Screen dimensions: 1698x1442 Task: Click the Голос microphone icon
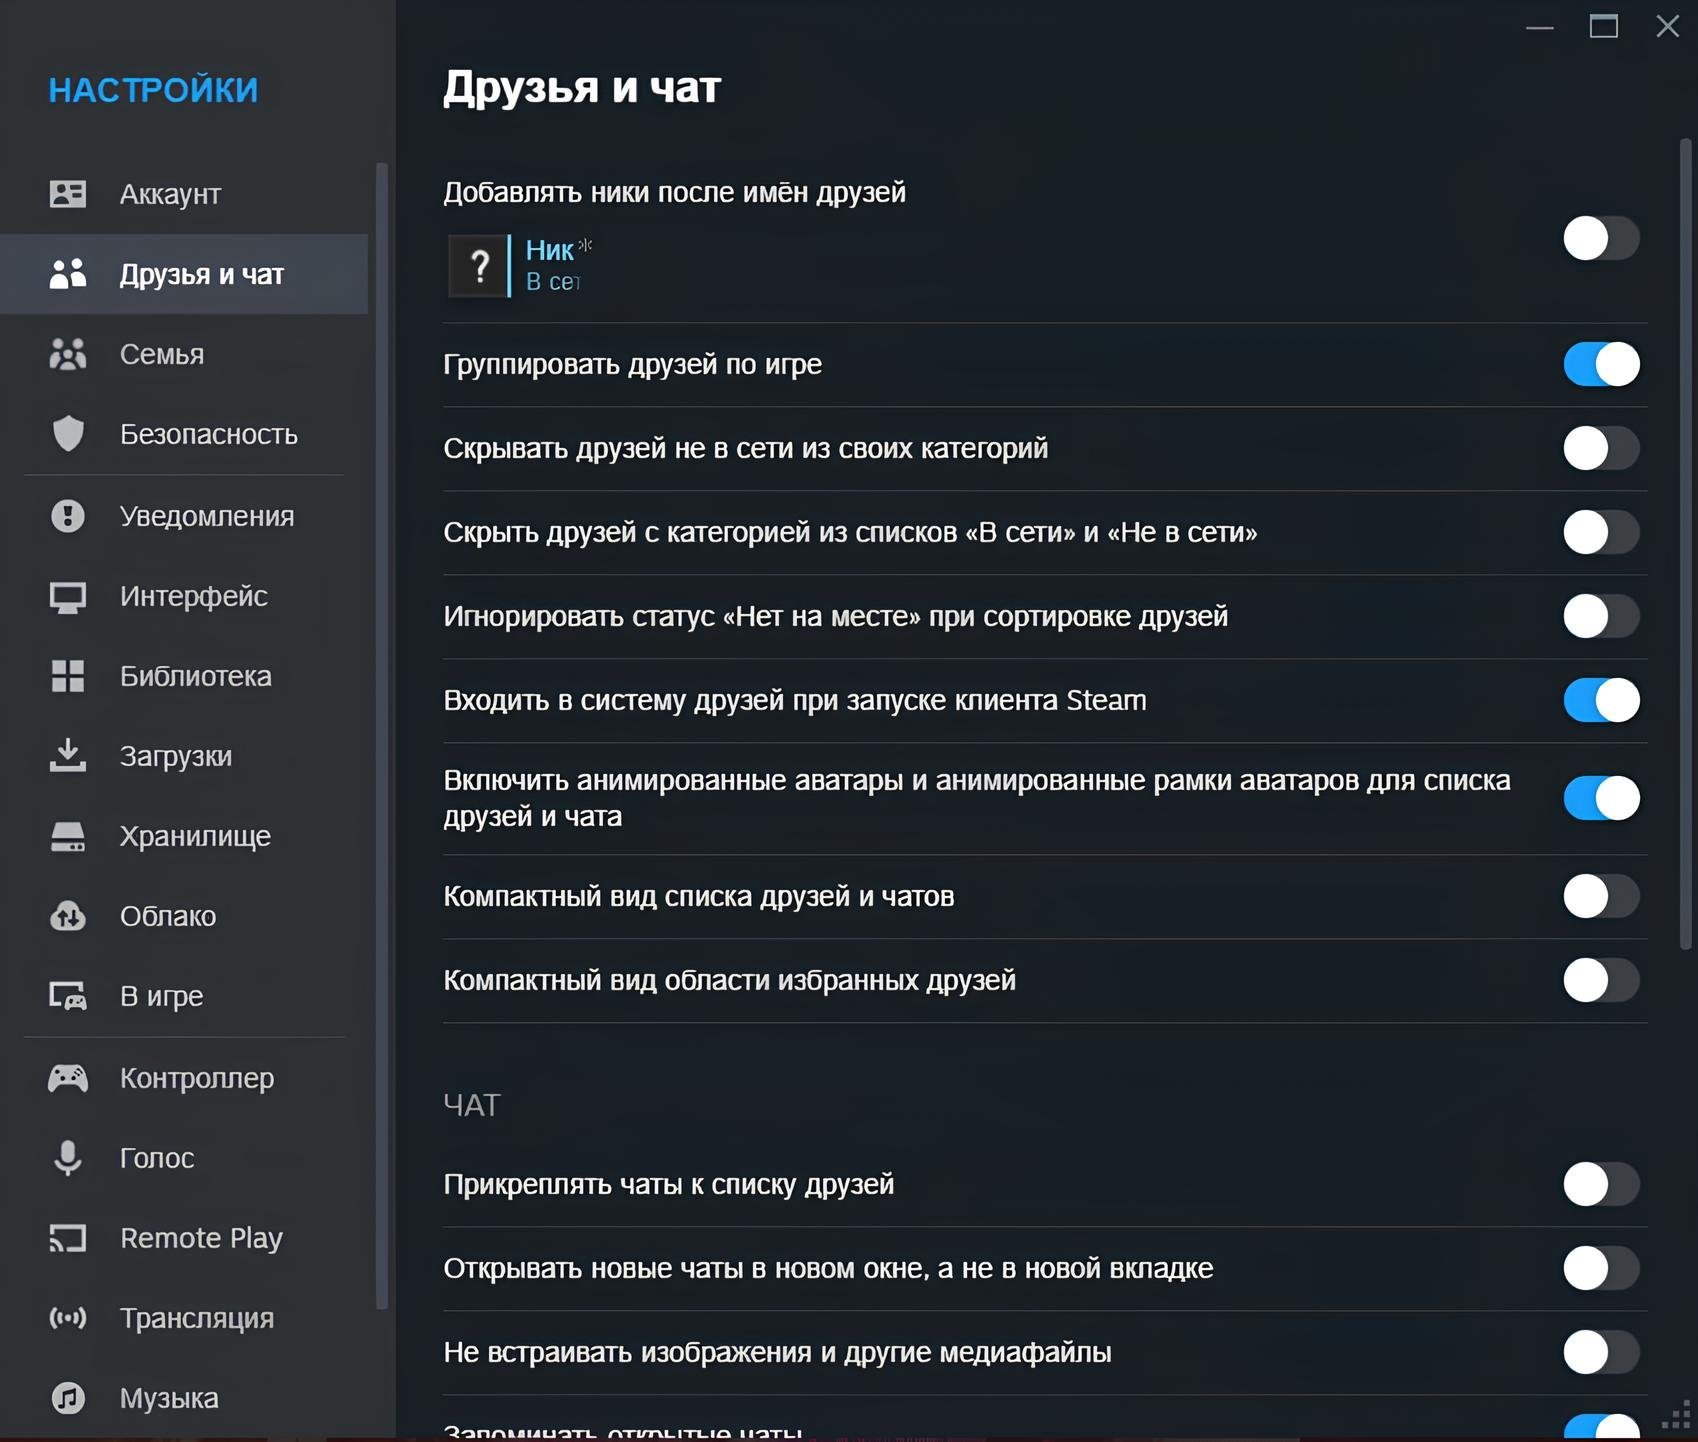click(68, 1158)
